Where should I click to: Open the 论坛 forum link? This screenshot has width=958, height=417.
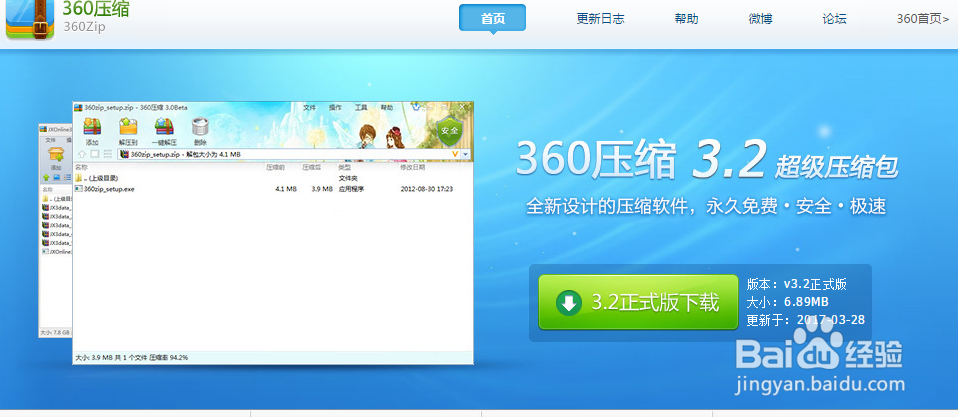click(835, 19)
